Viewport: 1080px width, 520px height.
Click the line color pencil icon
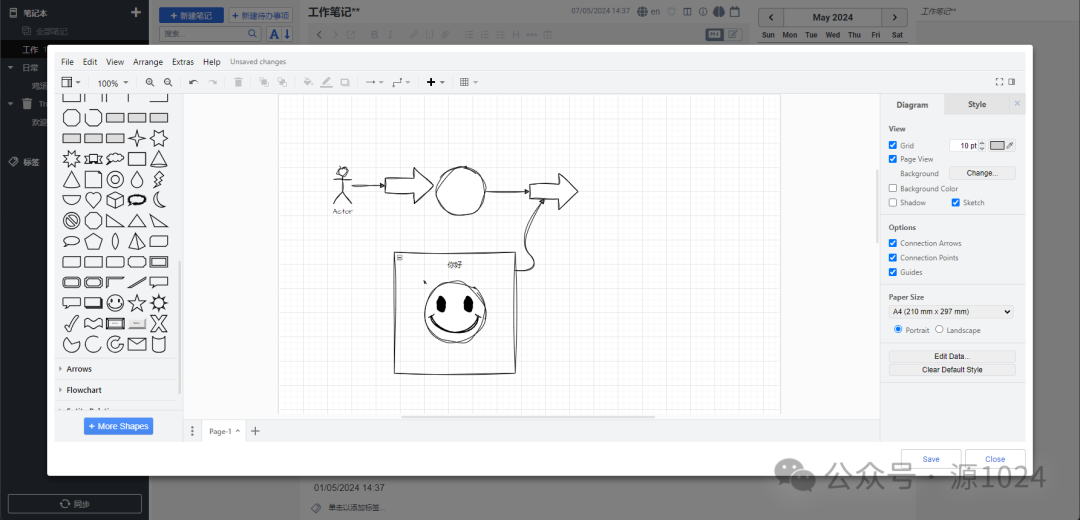coord(326,82)
